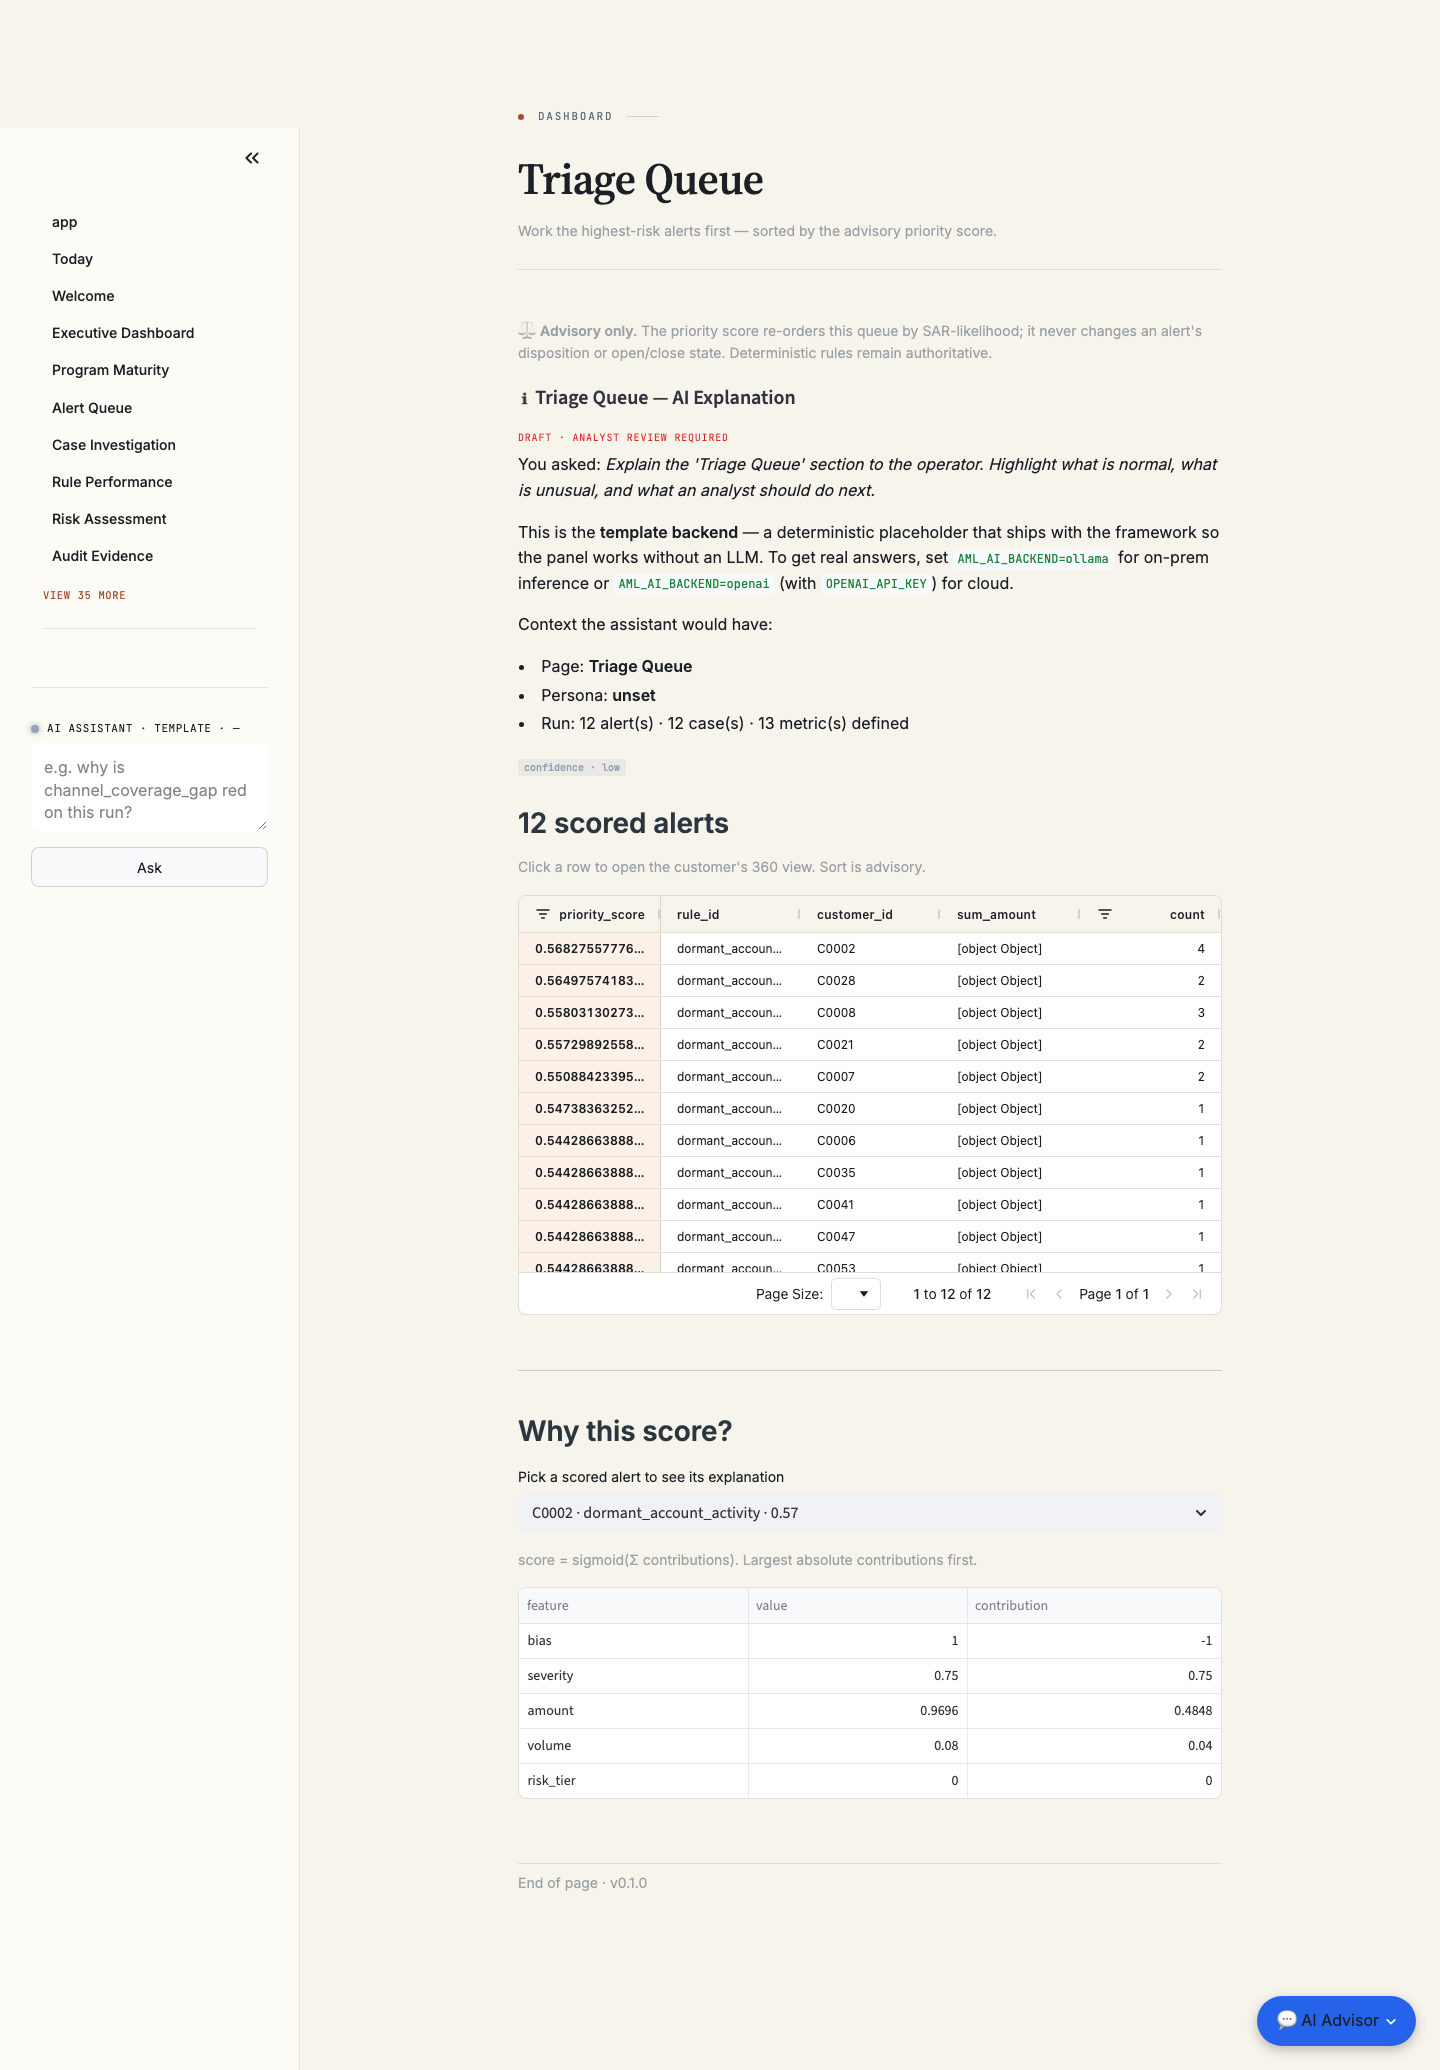Collapse the sidebar with the double-chevron icon

[x=252, y=158]
